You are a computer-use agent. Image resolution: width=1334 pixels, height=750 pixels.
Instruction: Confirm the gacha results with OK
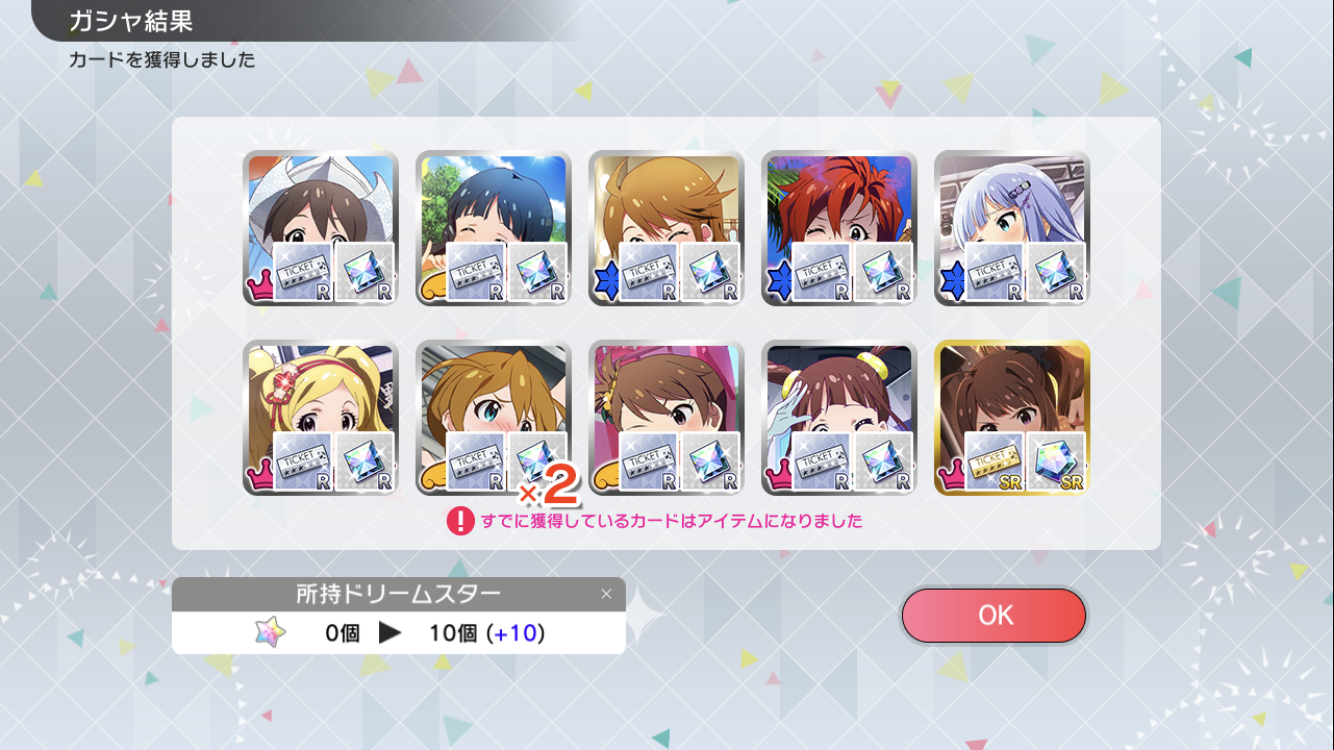coord(993,615)
